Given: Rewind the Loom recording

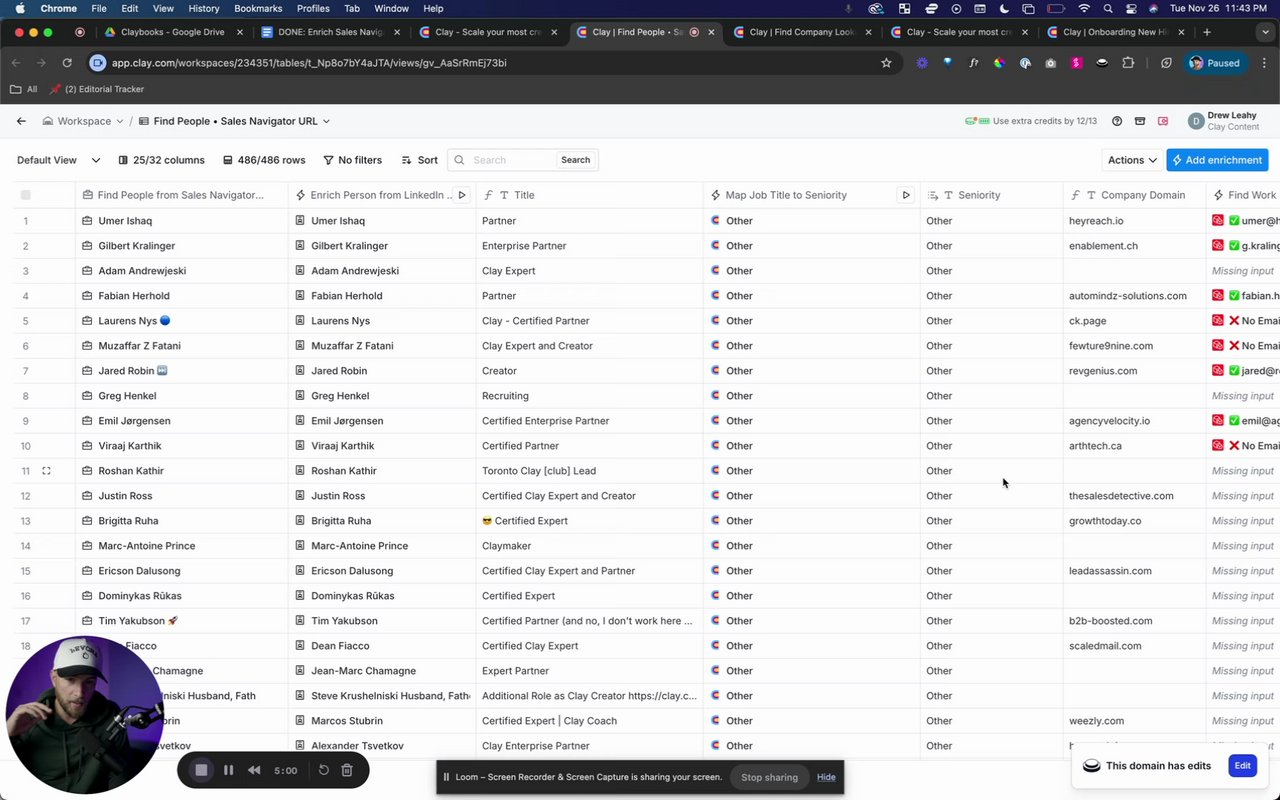Looking at the screenshot, I should (254, 770).
